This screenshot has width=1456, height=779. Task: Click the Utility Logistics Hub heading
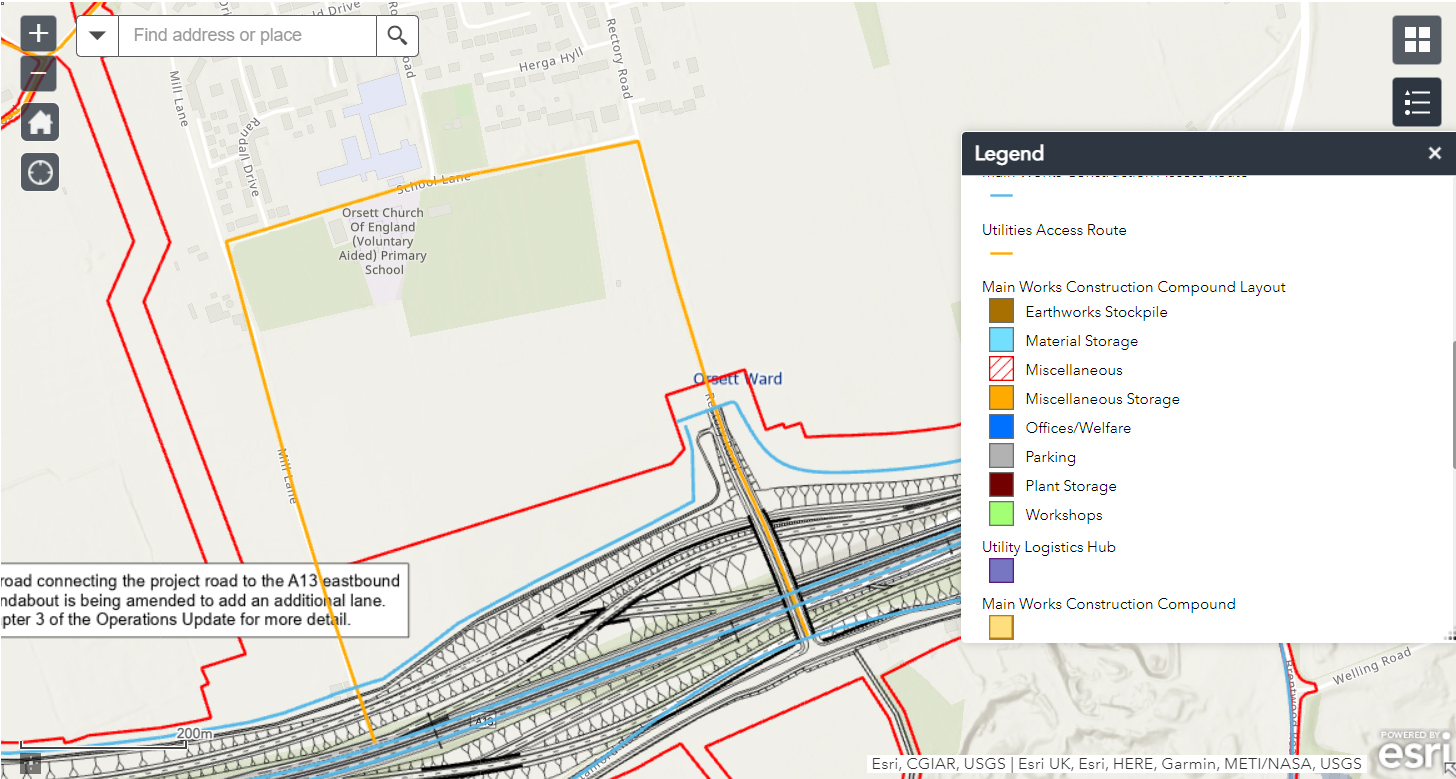1049,547
